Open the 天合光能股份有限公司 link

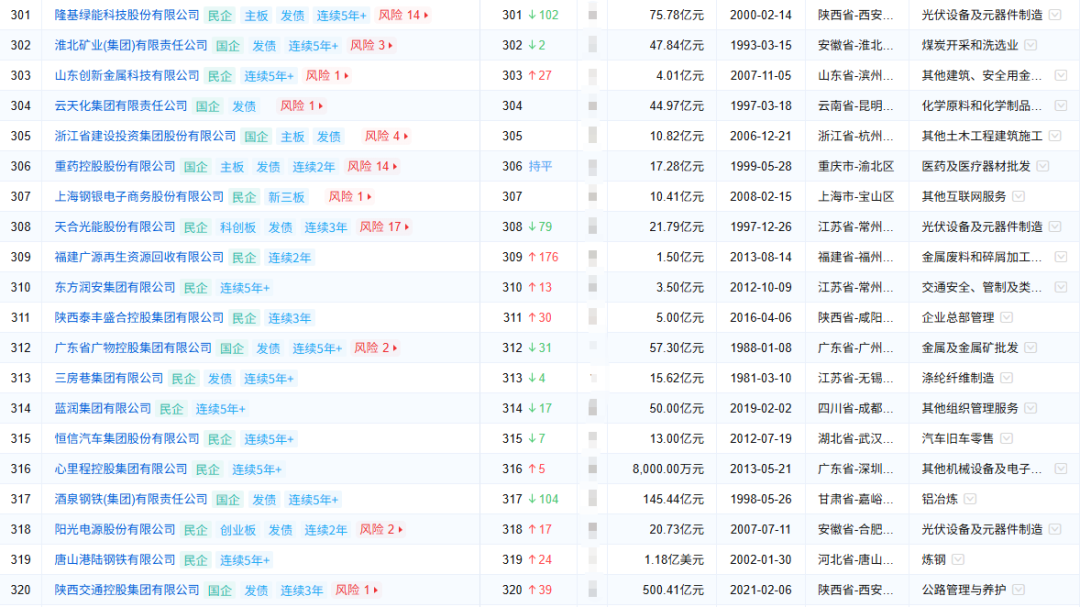[x=115, y=227]
